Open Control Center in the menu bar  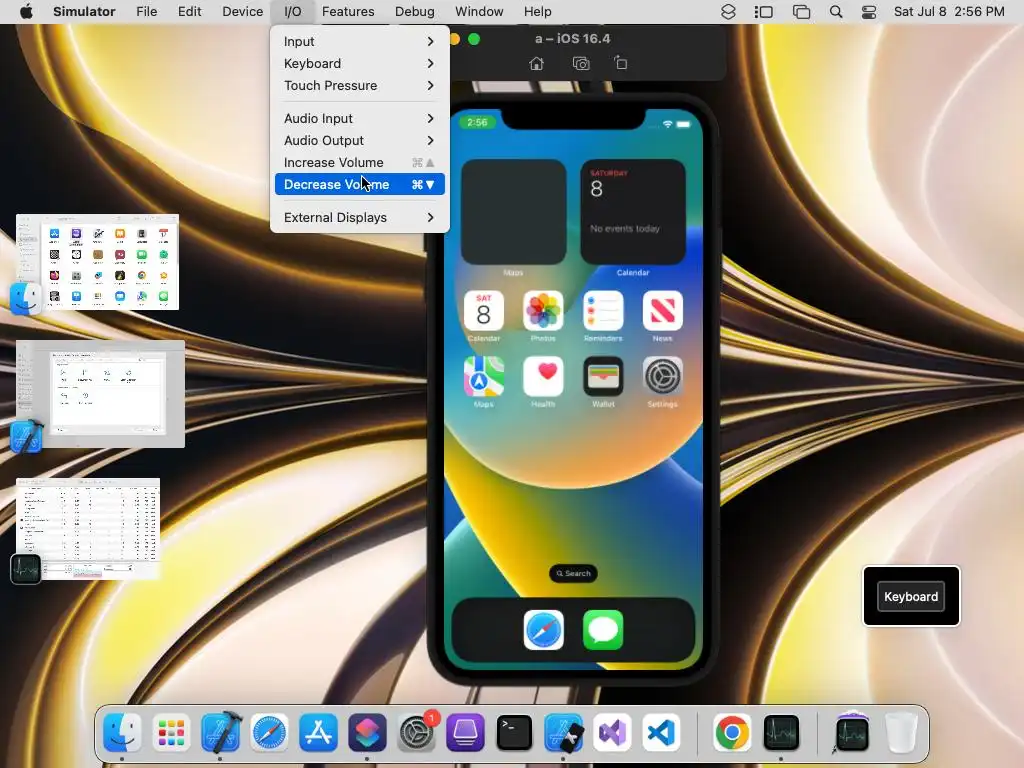click(869, 12)
